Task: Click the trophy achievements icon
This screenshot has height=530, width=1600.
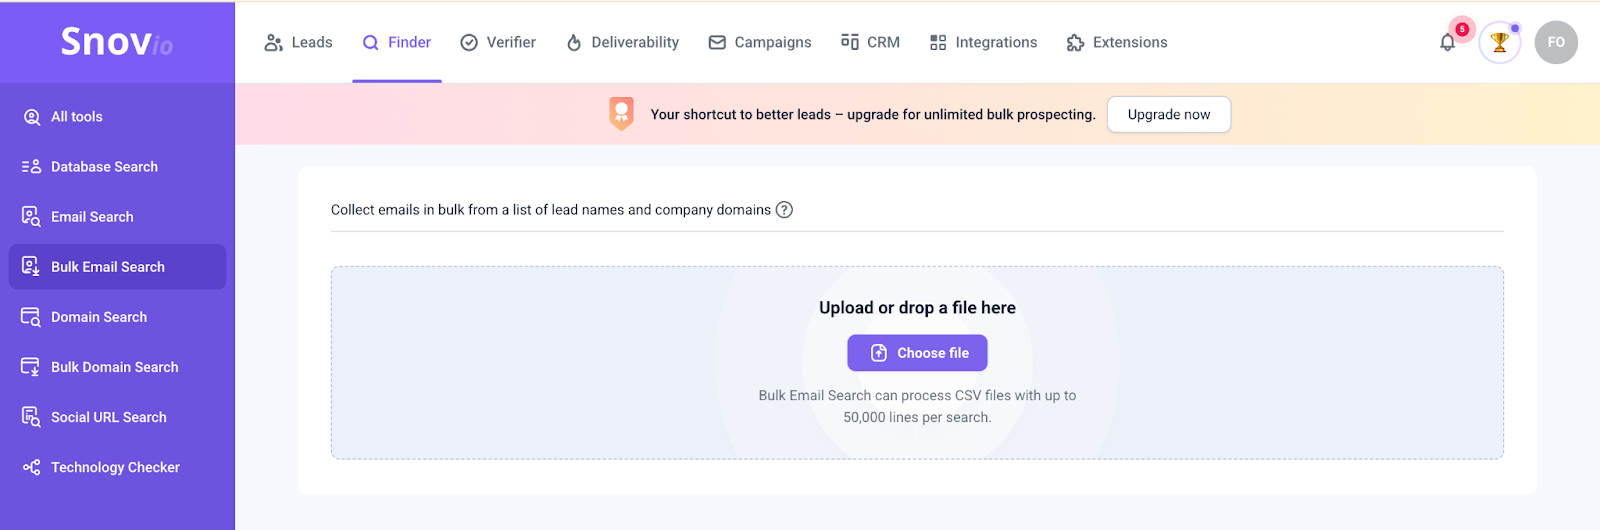Action: coord(1499,42)
